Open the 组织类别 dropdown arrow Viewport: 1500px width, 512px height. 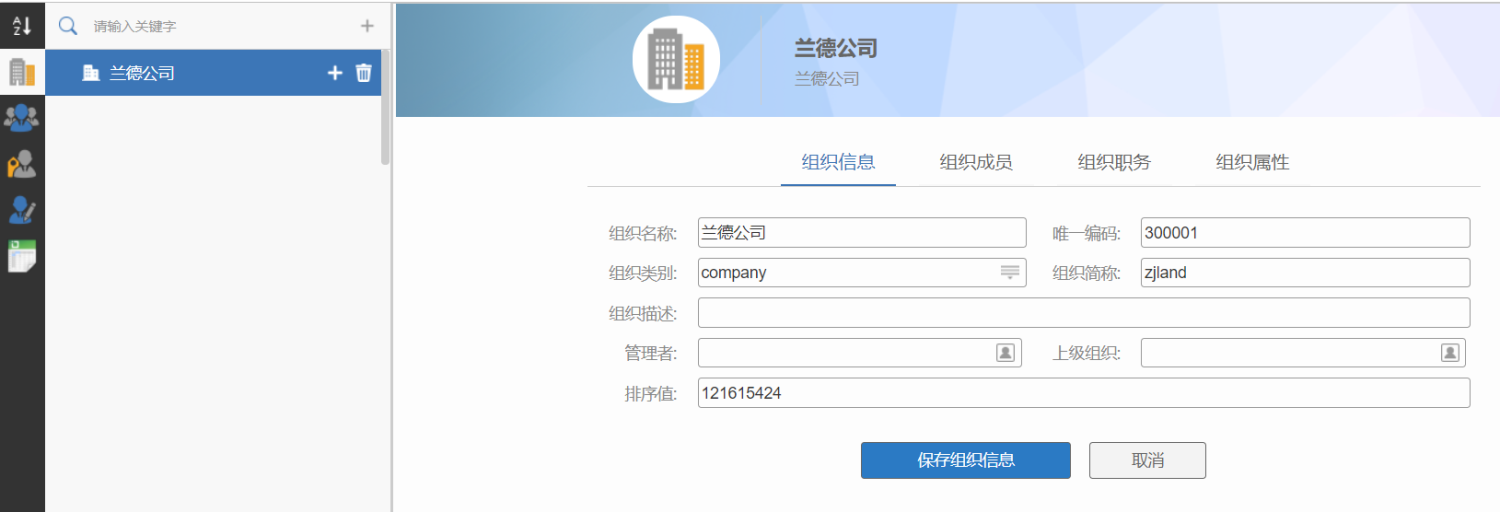[1010, 272]
